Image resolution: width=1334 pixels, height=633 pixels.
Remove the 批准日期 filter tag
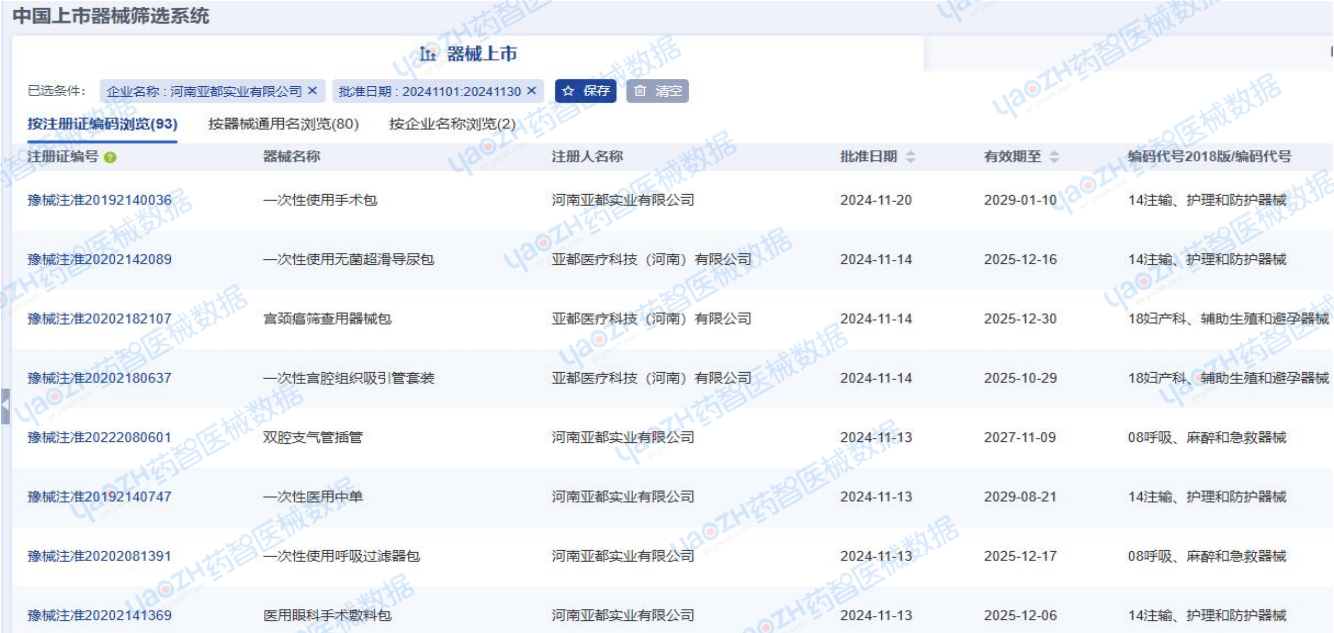point(532,91)
